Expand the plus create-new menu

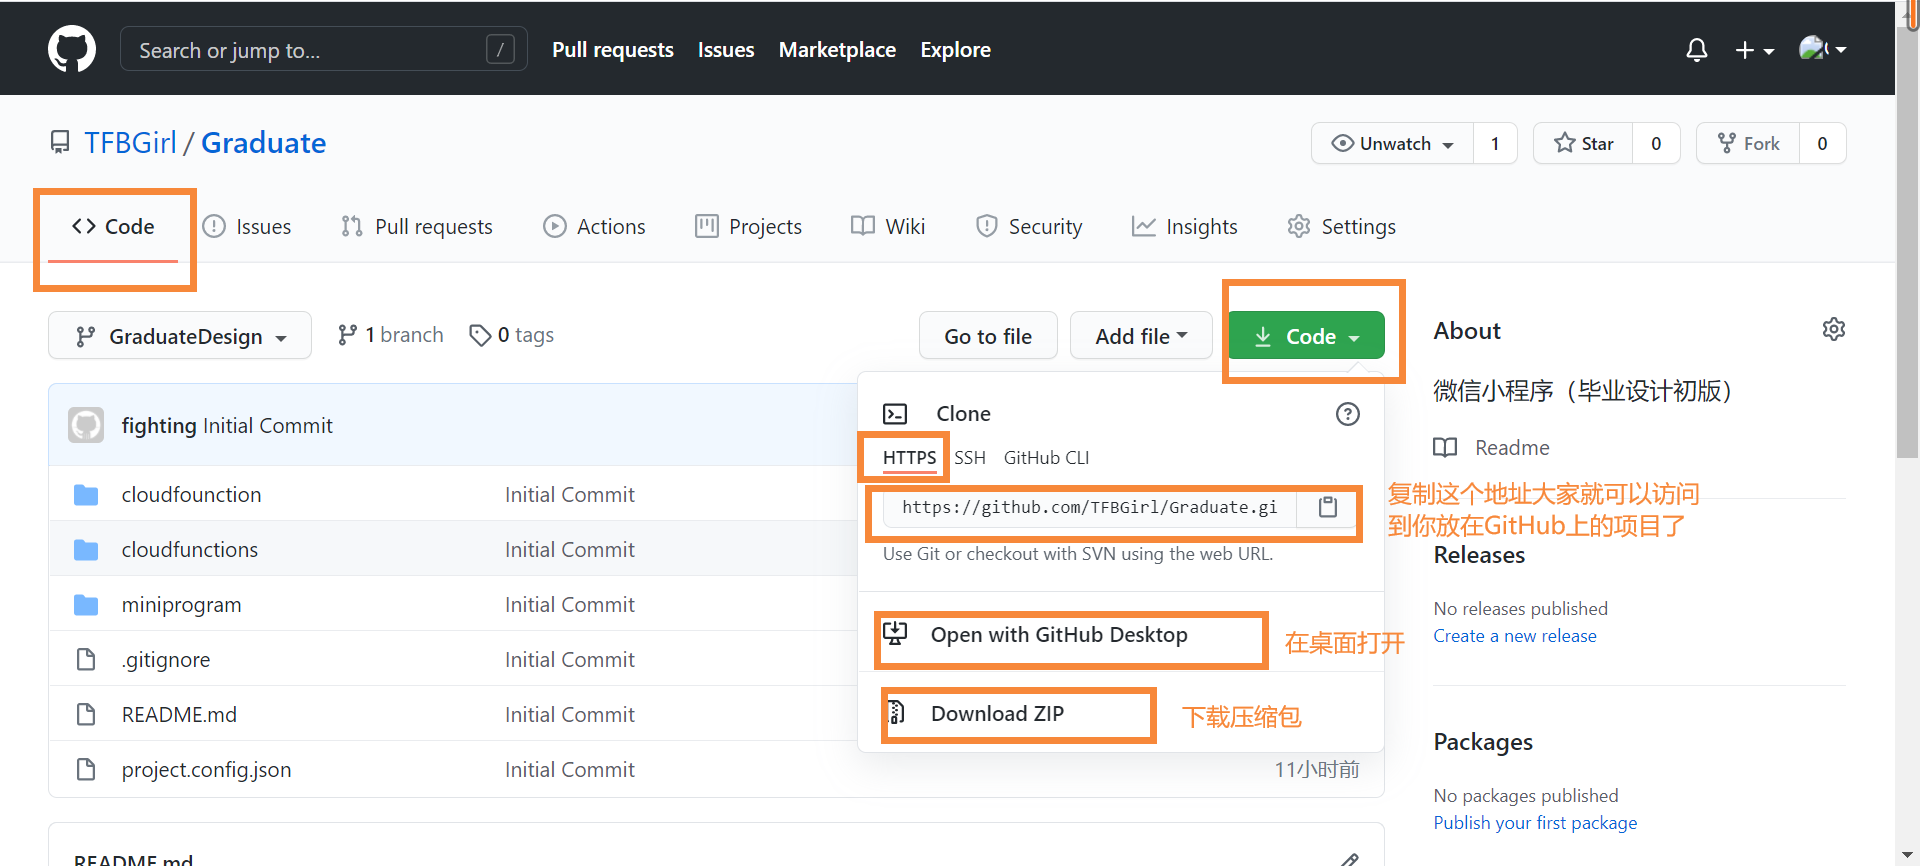1754,50
